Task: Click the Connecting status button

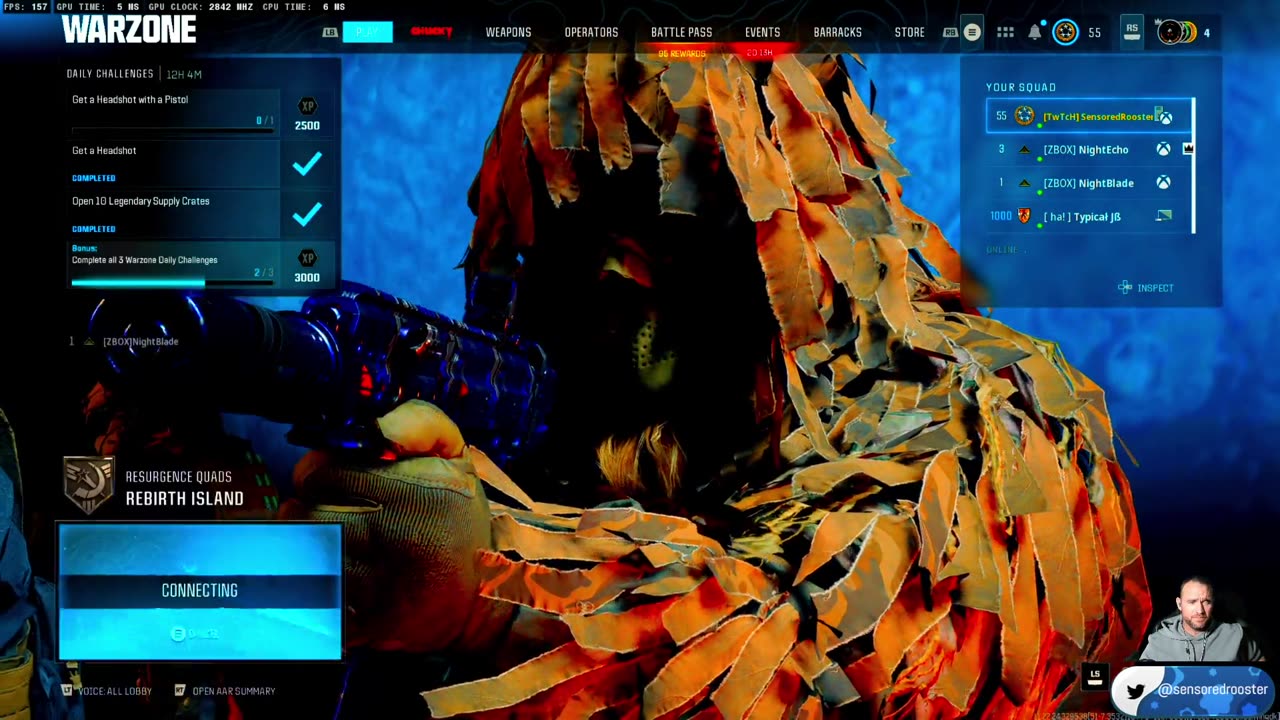Action: coord(200,591)
